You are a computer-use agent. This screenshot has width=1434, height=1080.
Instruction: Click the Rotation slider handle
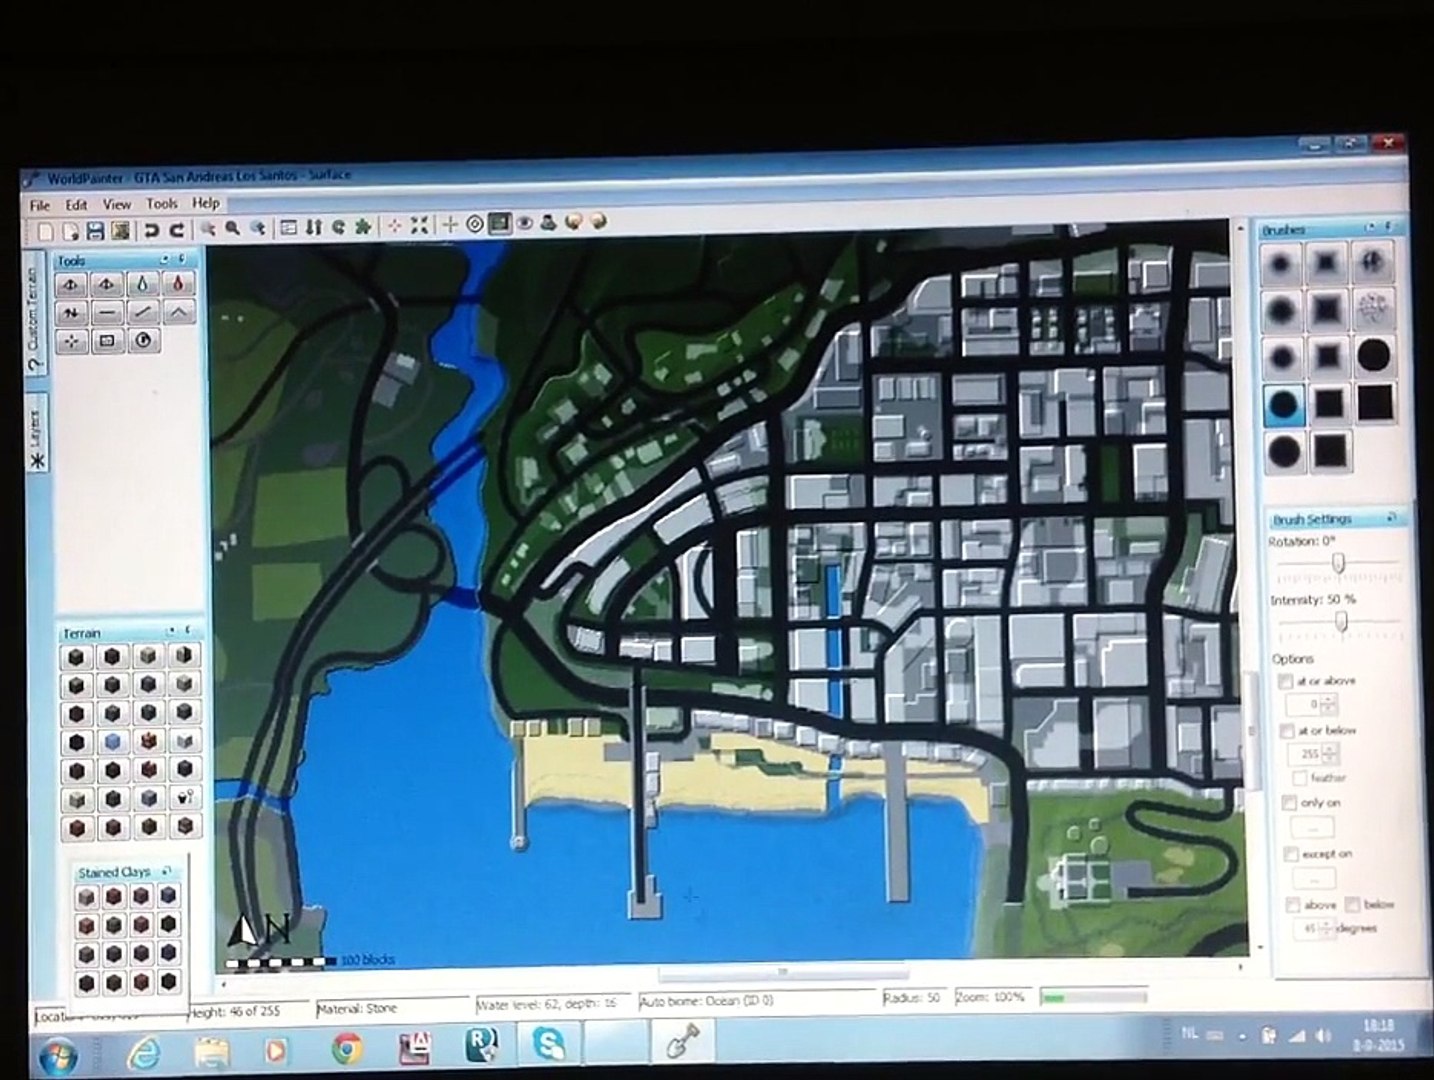[1338, 563]
